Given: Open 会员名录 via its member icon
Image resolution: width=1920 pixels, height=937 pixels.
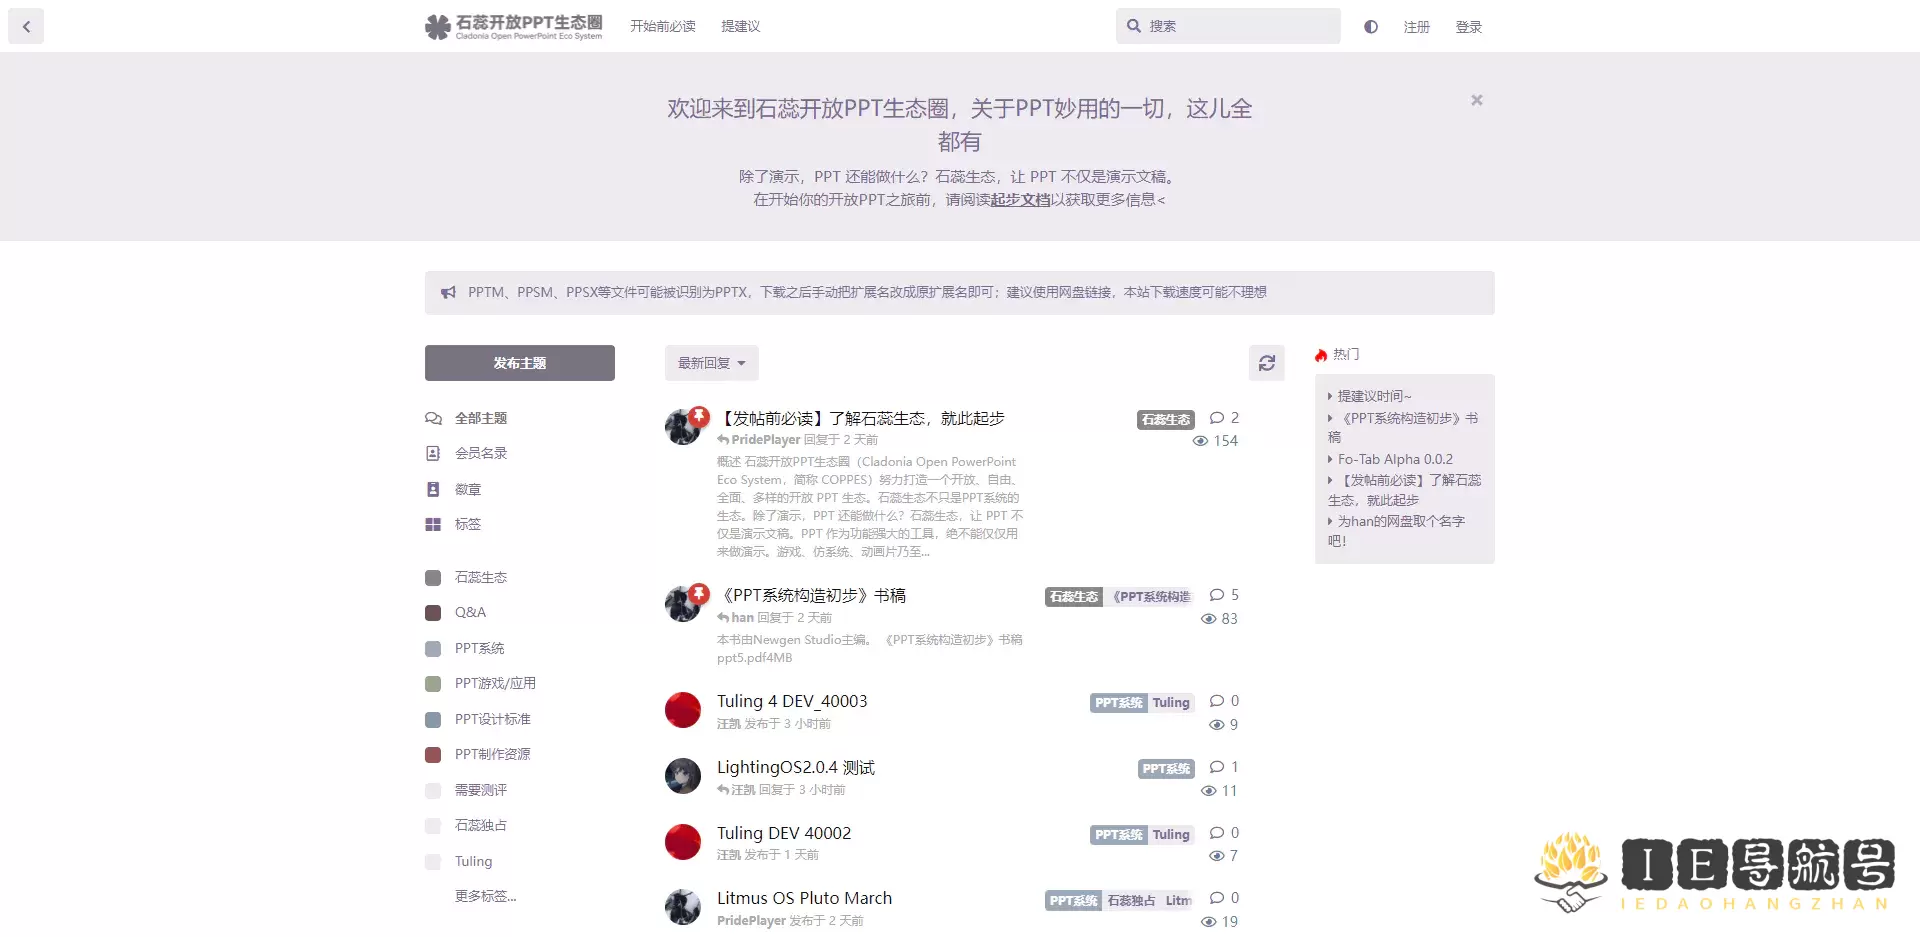Looking at the screenshot, I should coord(432,453).
